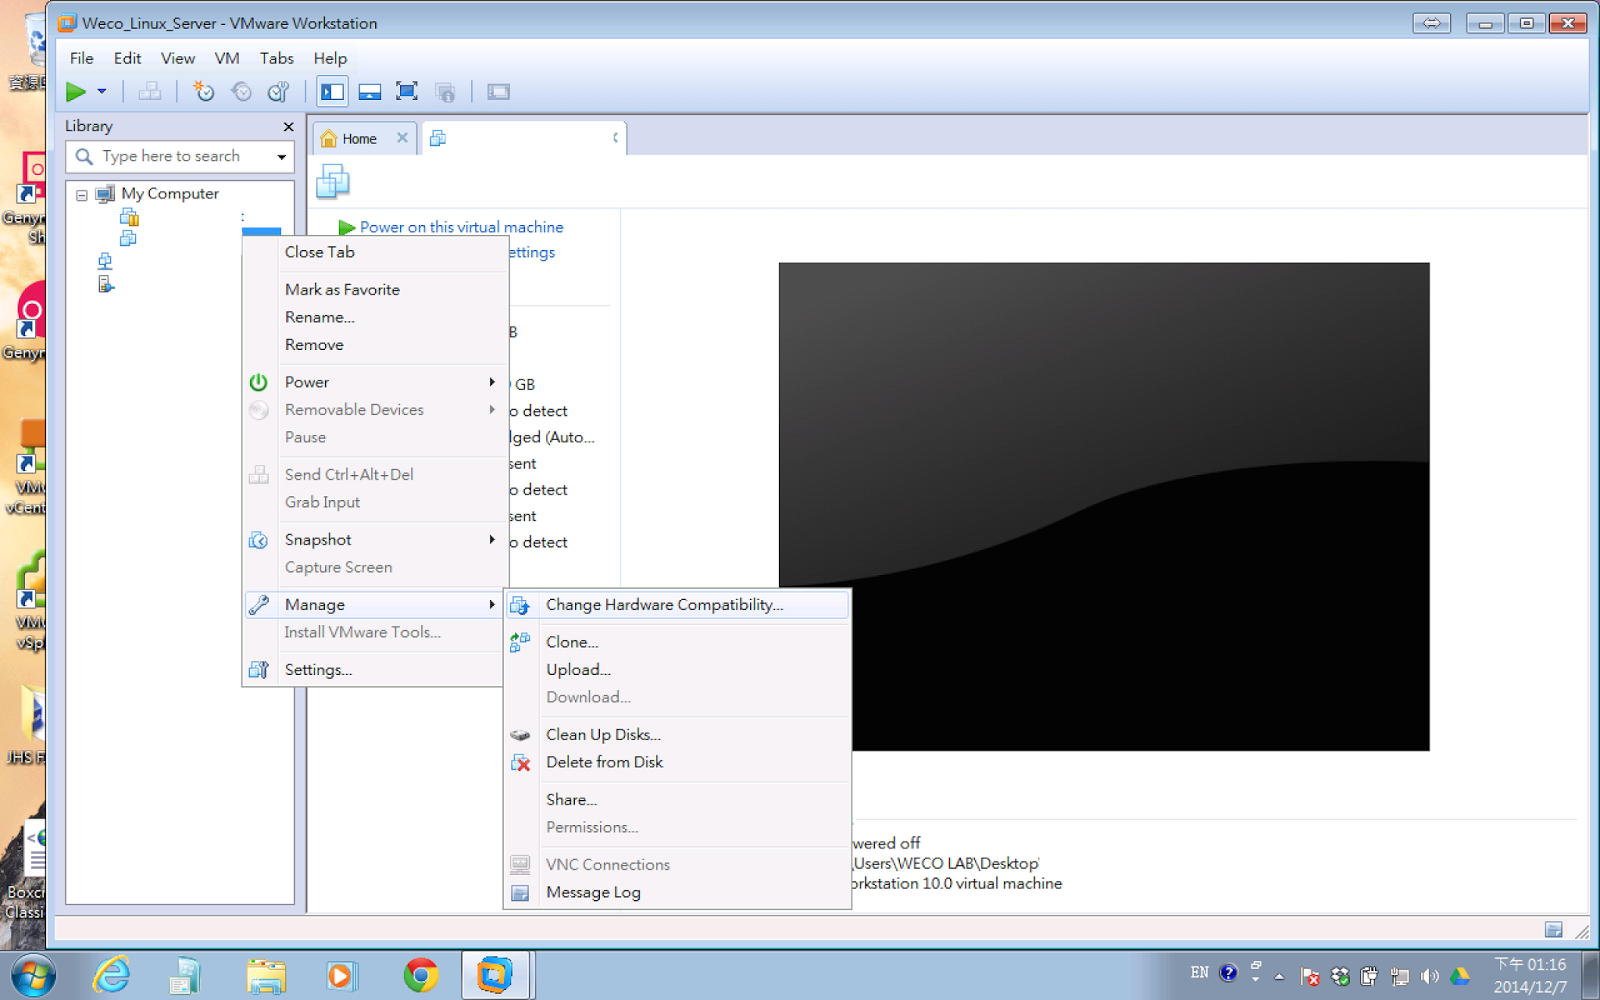1600x1000 pixels.
Task: Select the second virtual machine icon under My Computer
Action: click(x=128, y=238)
